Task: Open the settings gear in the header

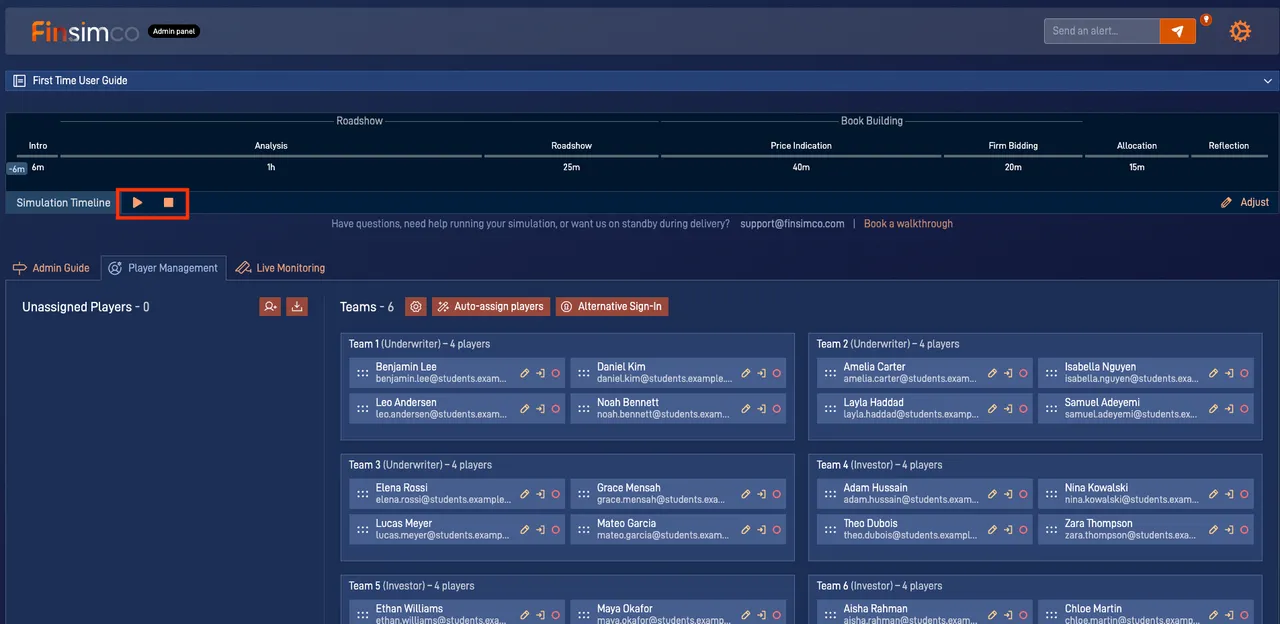Action: click(1240, 31)
